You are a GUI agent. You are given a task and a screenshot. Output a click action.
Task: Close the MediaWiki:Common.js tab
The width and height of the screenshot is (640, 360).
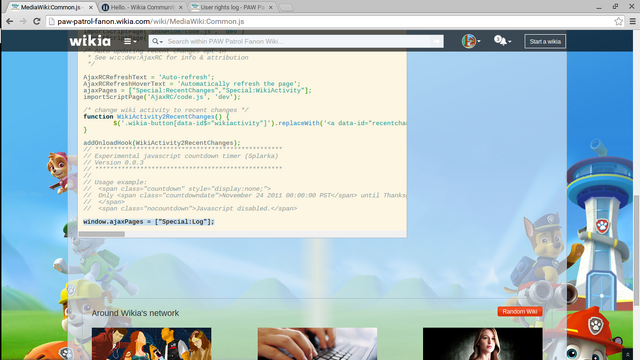tap(91, 7)
